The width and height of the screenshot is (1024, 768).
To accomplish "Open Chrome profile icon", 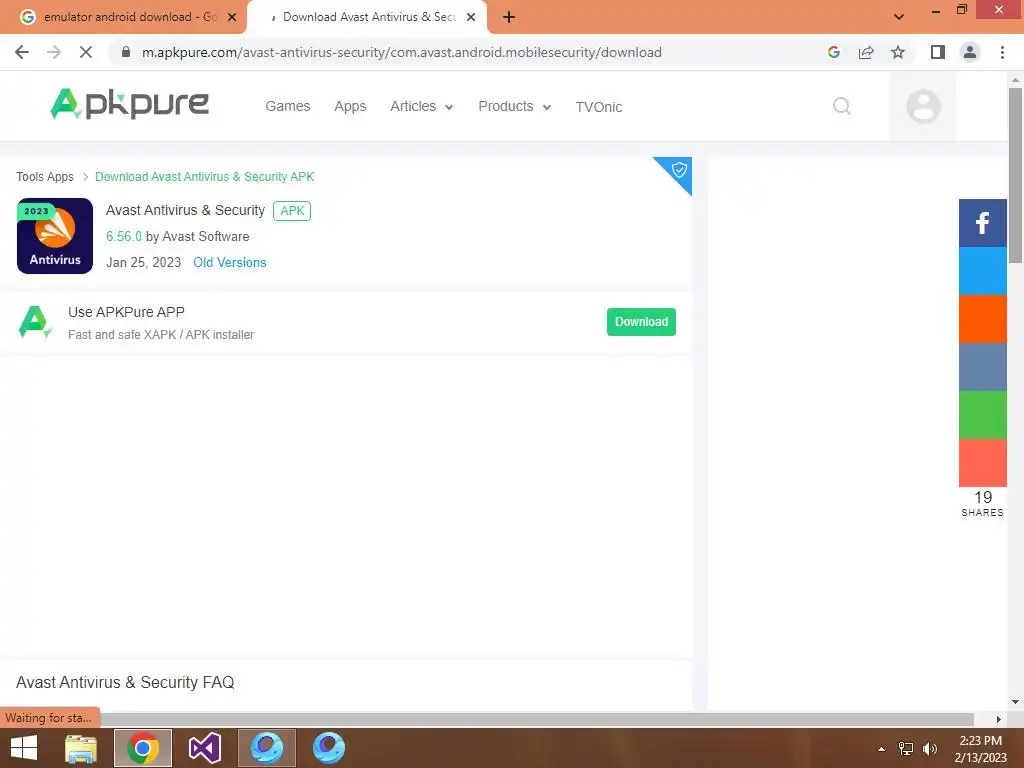I will (x=970, y=52).
